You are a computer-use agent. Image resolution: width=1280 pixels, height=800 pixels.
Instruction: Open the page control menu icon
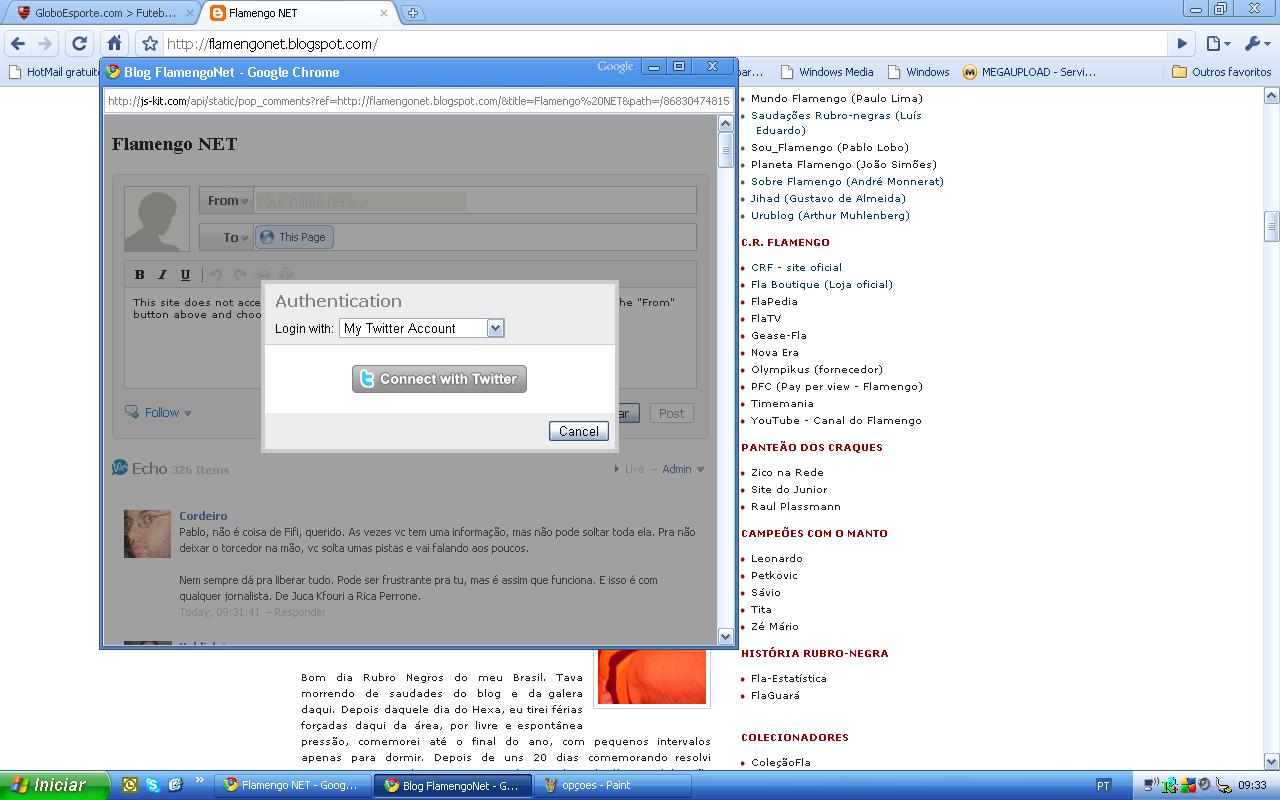(x=1217, y=43)
